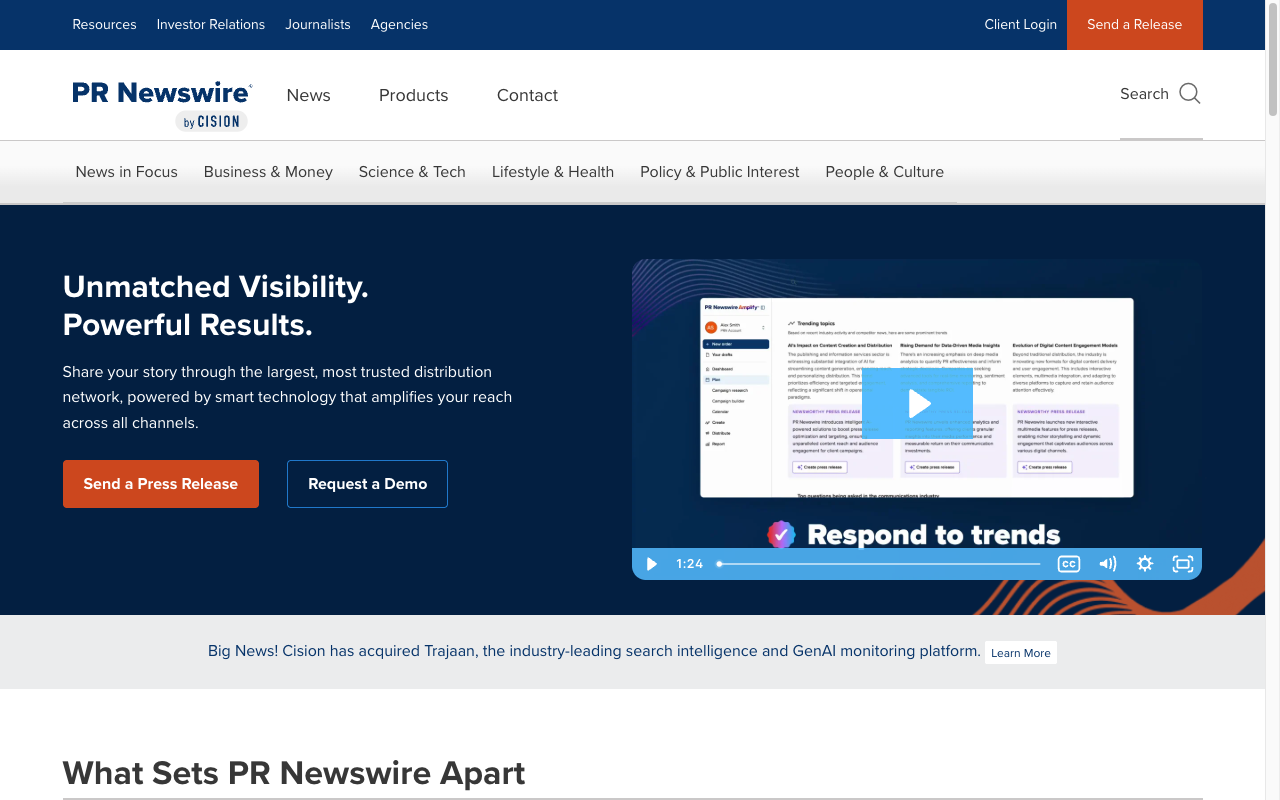
Task: Click the What Sets PR Newswire Apart heading
Action: (x=294, y=773)
